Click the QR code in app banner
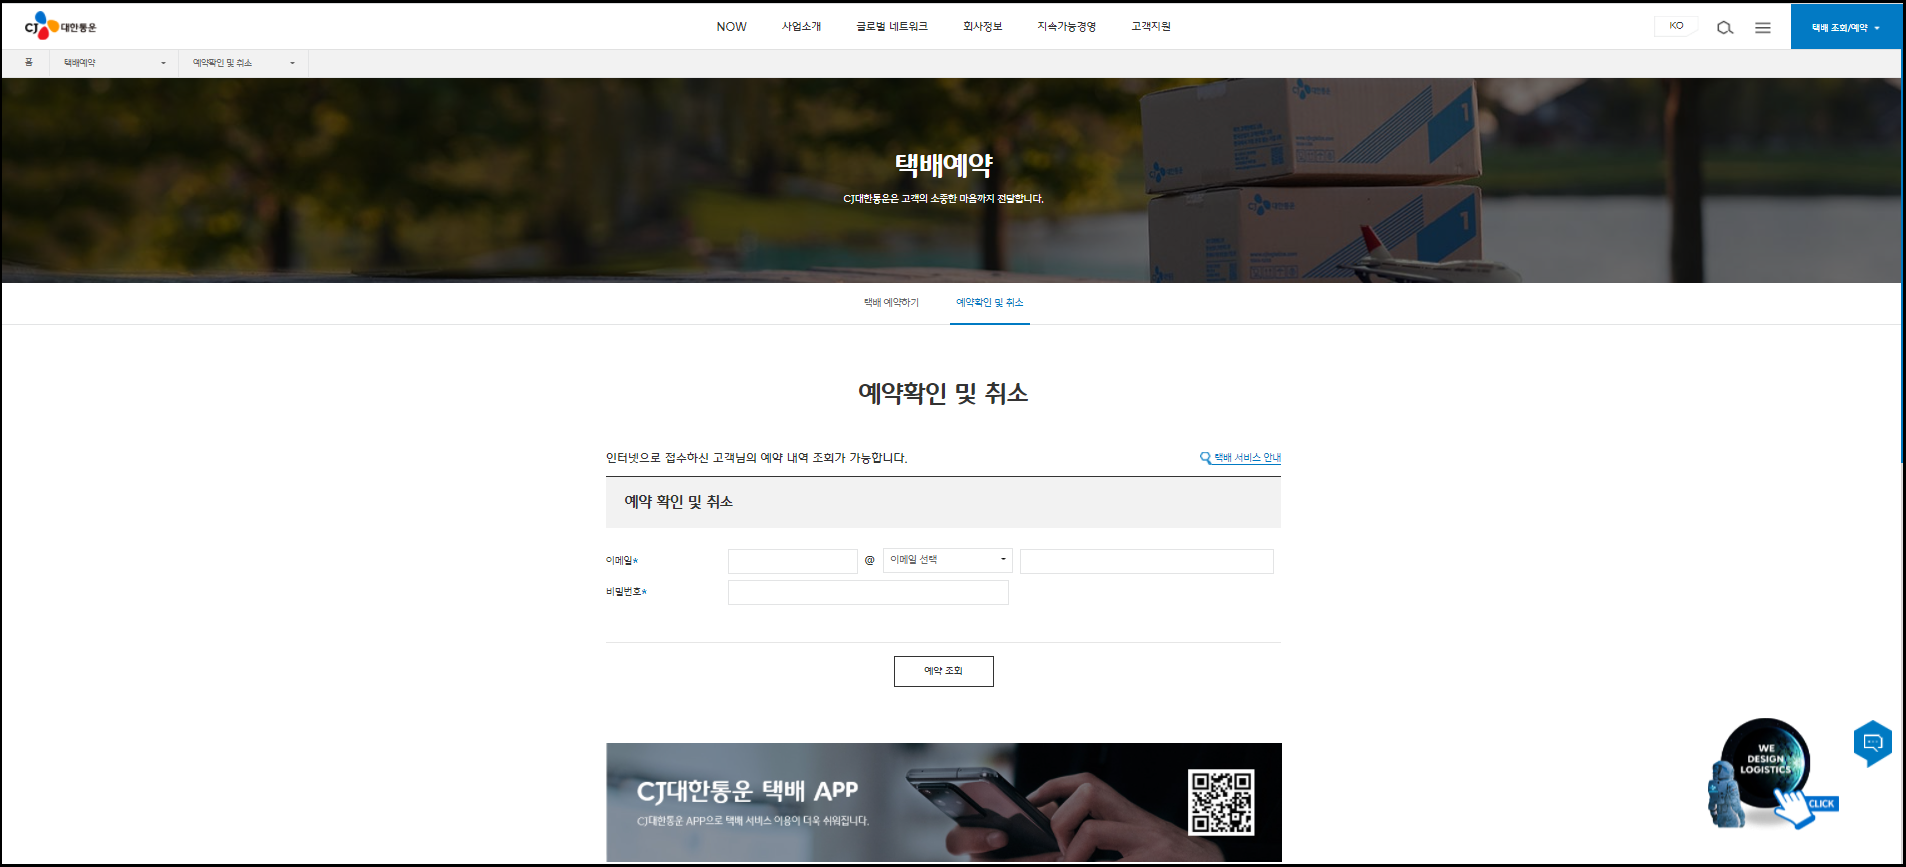 click(x=1220, y=802)
